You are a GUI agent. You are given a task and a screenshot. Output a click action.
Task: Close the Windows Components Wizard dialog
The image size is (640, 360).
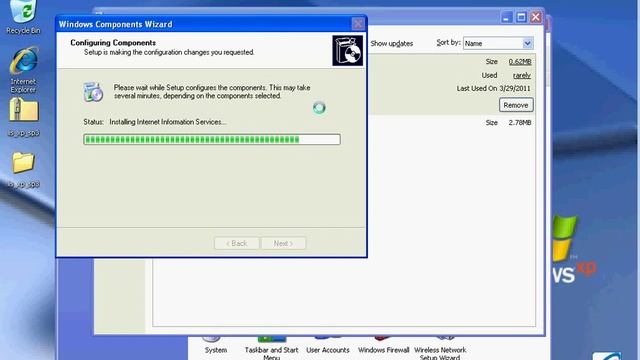(x=358, y=24)
